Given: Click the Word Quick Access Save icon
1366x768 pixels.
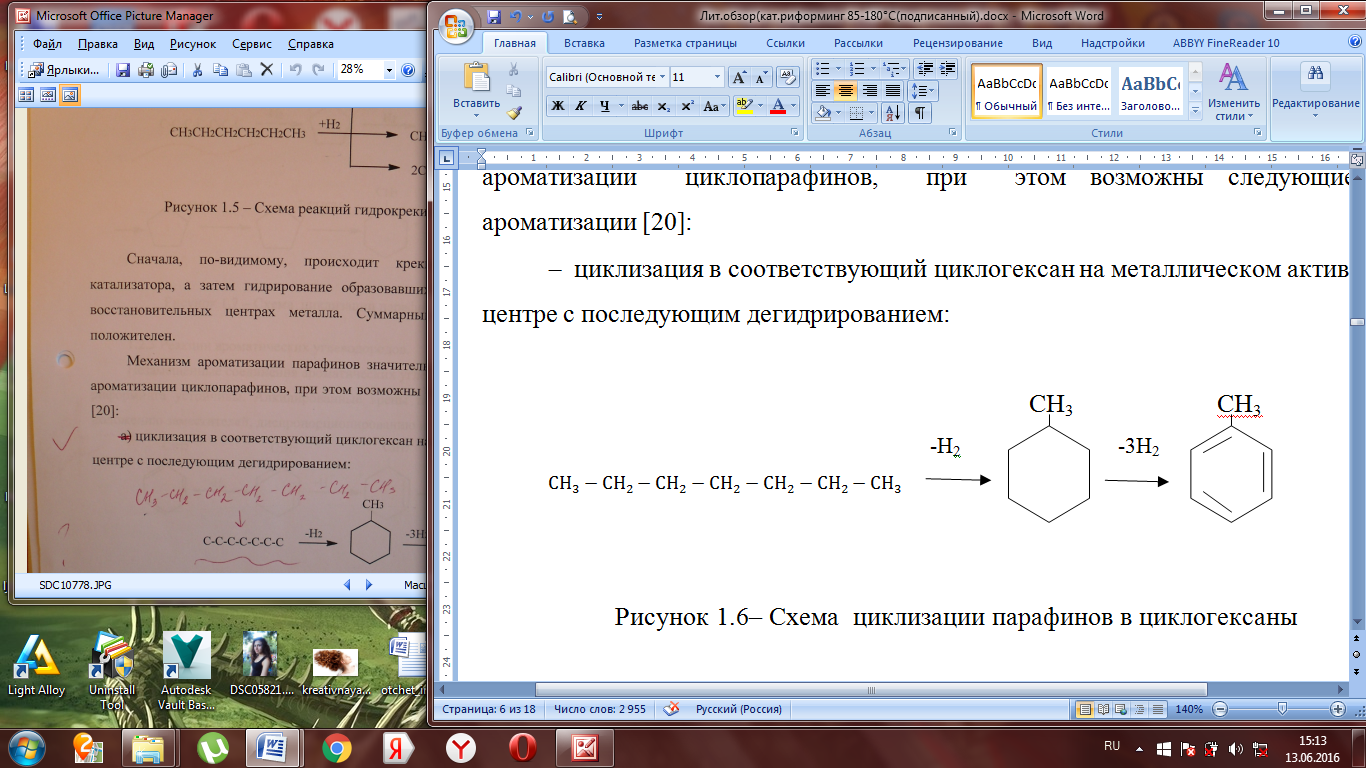Looking at the screenshot, I should pyautogui.click(x=493, y=16).
